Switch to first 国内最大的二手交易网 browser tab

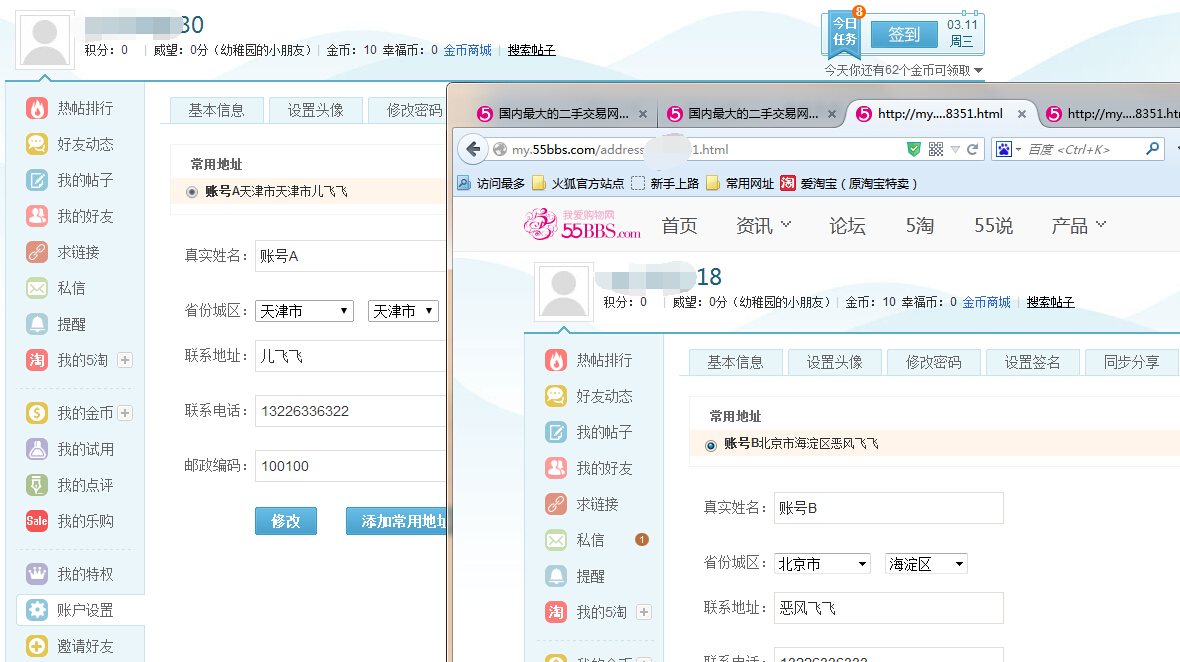click(561, 114)
